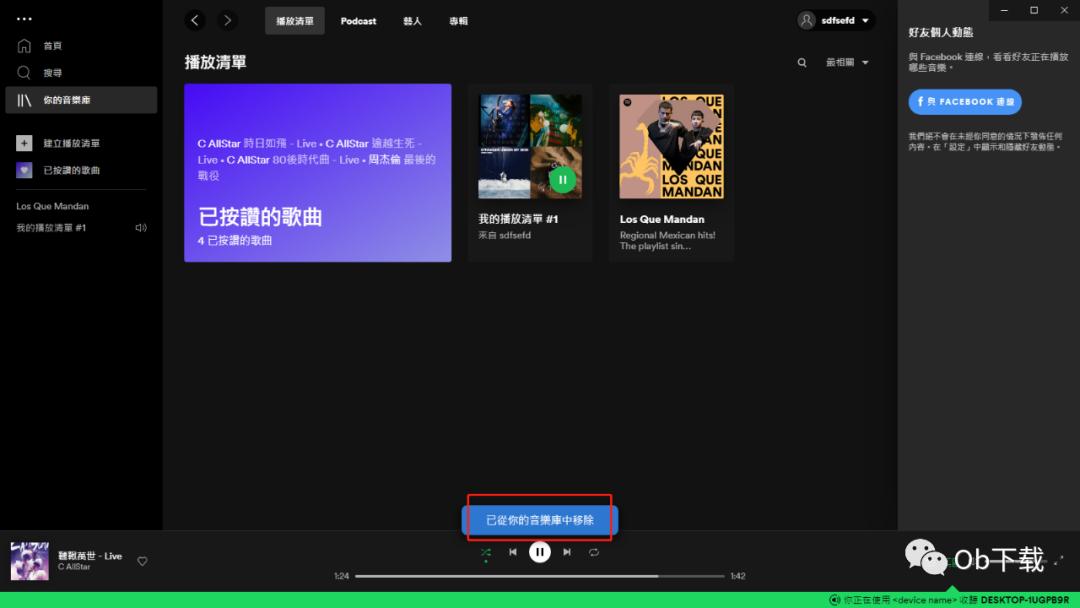The width and height of the screenshot is (1080, 608).
Task: Click the 與 FACEBOOK 連線 button
Action: click(964, 101)
